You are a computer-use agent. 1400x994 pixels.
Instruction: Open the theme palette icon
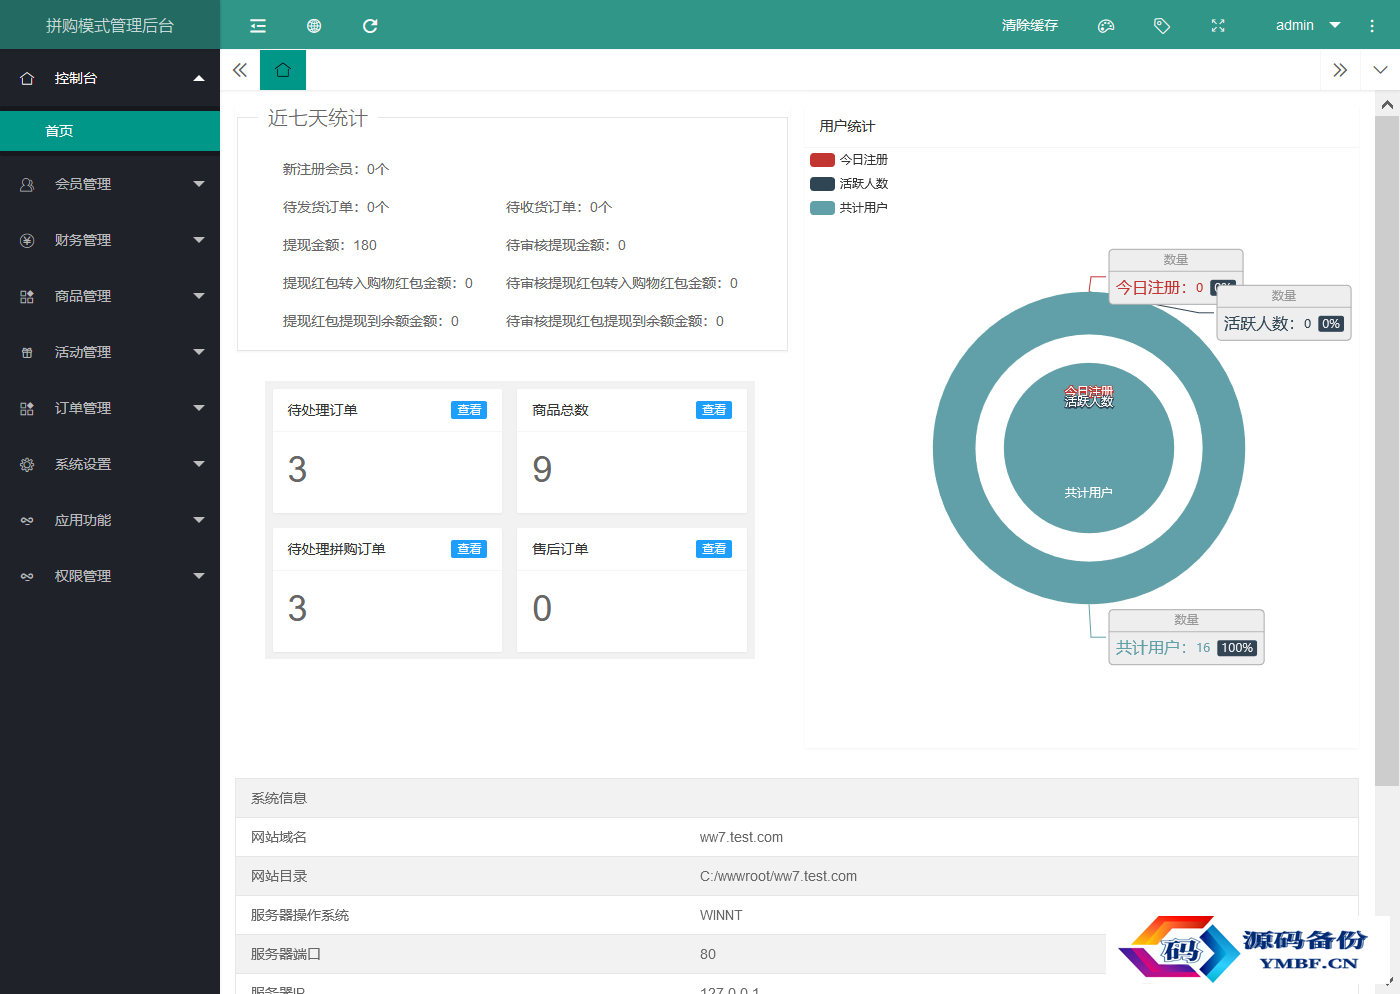pyautogui.click(x=1106, y=26)
